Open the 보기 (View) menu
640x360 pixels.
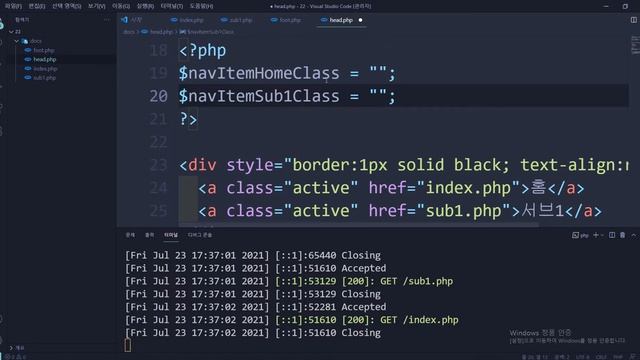pos(96,6)
